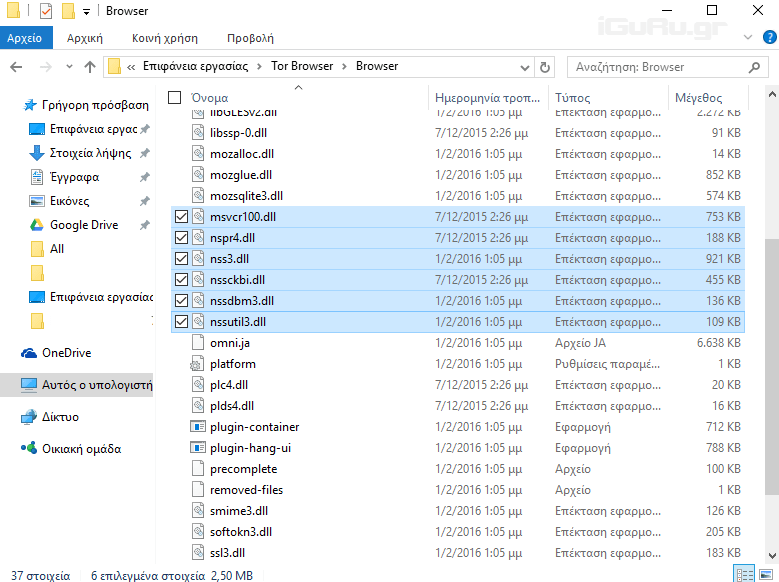Switch to the Προβολή ribbon tab

250,38
